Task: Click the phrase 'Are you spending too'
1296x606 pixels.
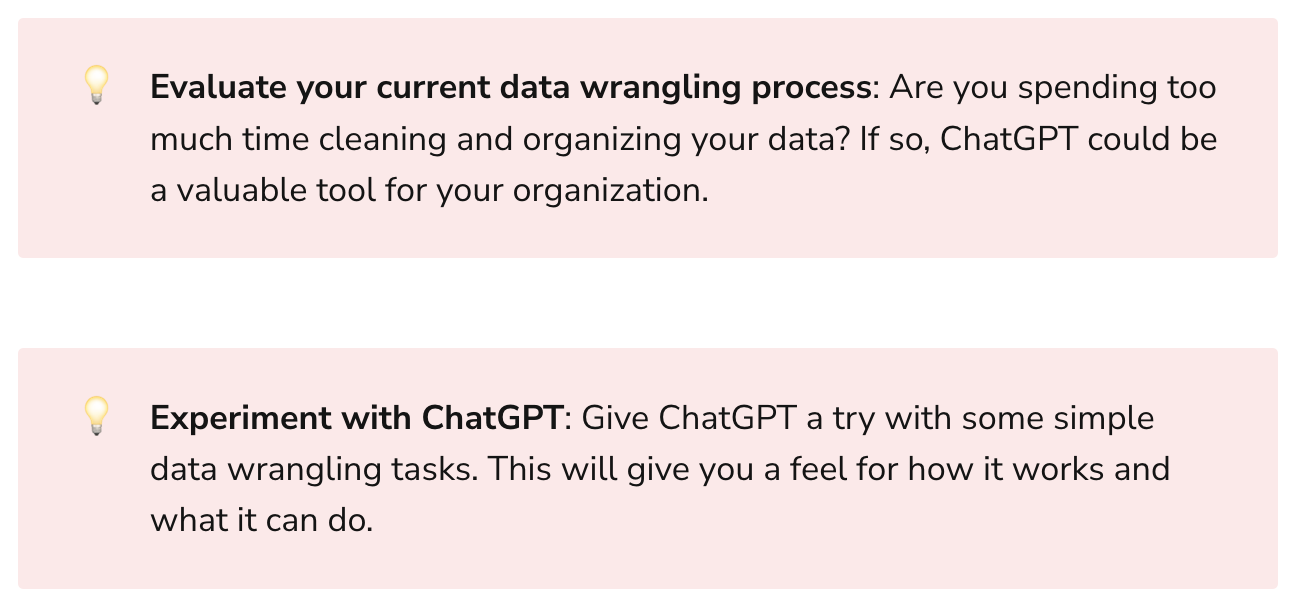Action: pos(1053,88)
